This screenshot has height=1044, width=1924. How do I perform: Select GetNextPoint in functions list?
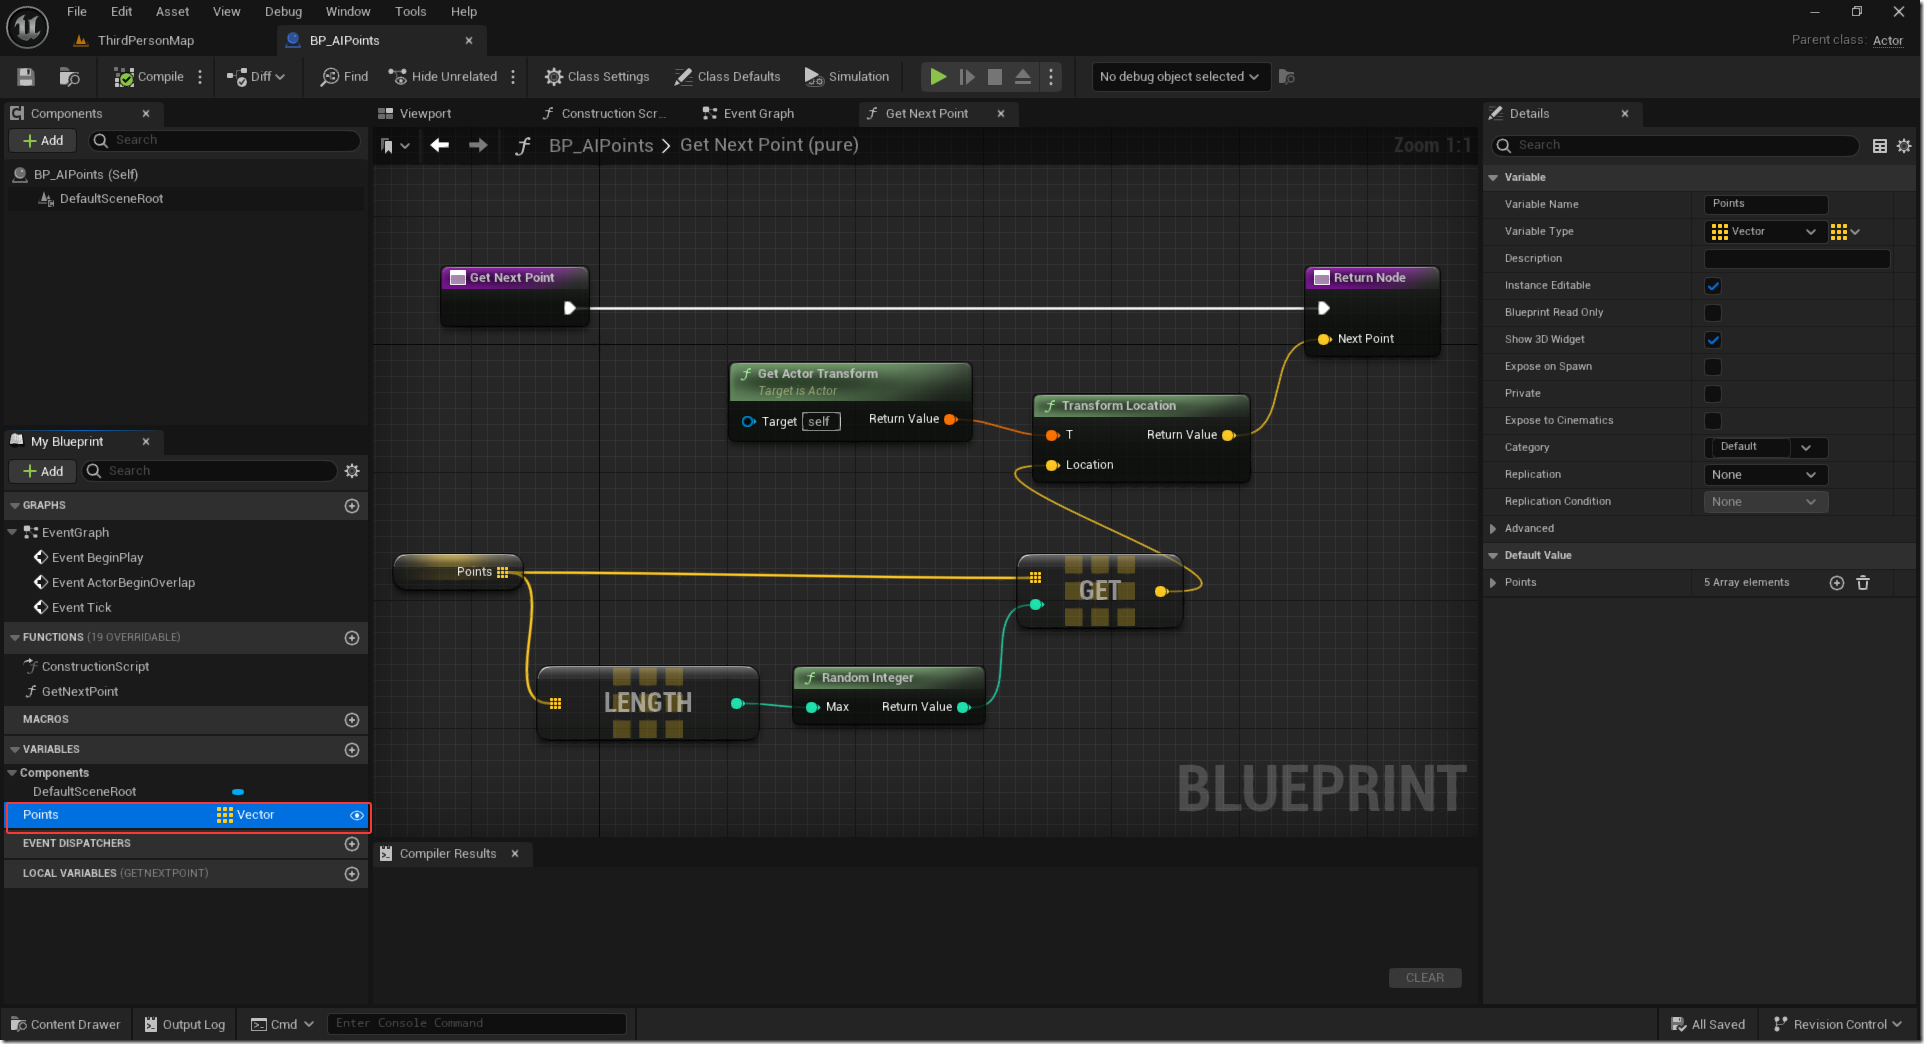(80, 692)
